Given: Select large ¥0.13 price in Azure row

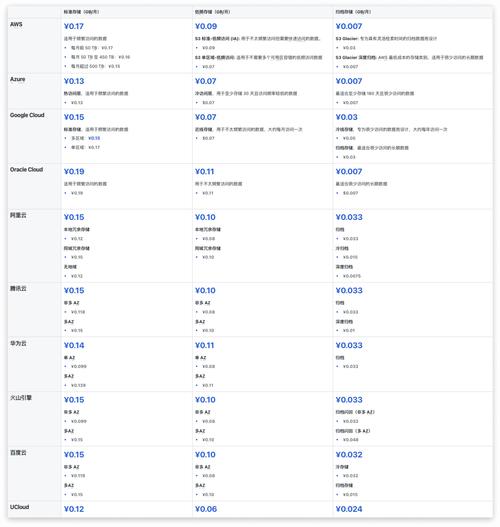Looking at the screenshot, I should coord(74,81).
